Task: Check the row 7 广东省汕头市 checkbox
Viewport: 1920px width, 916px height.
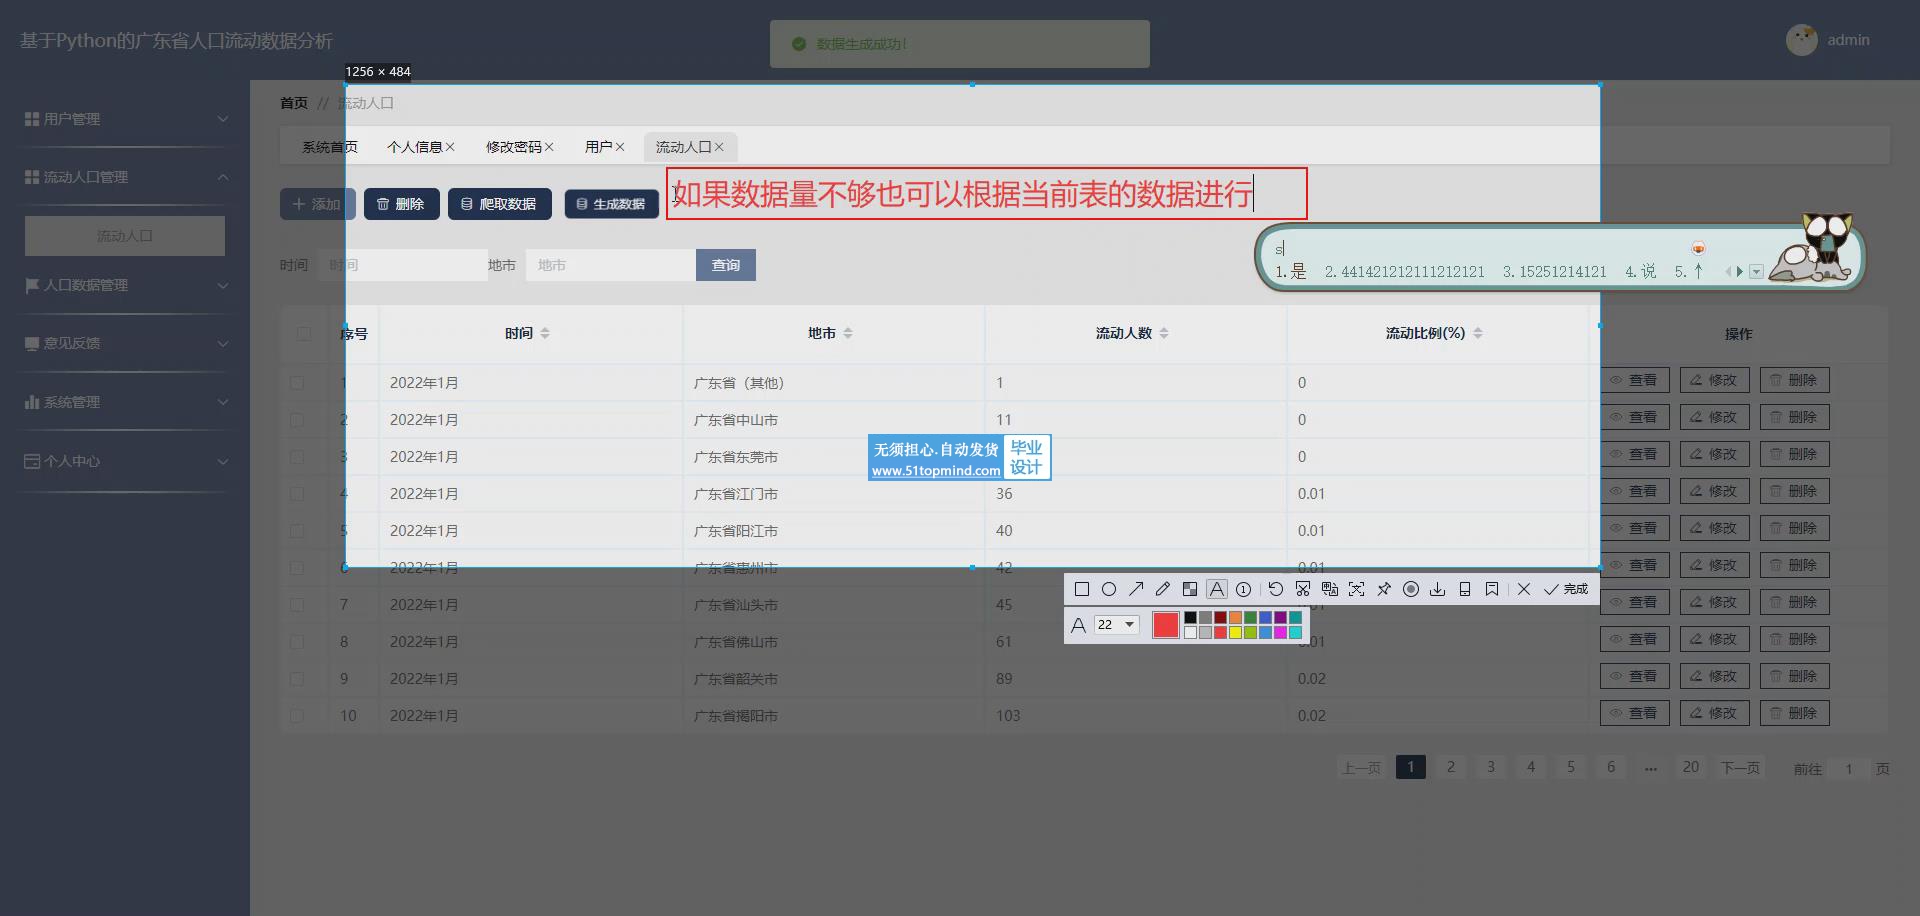Action: [x=297, y=605]
